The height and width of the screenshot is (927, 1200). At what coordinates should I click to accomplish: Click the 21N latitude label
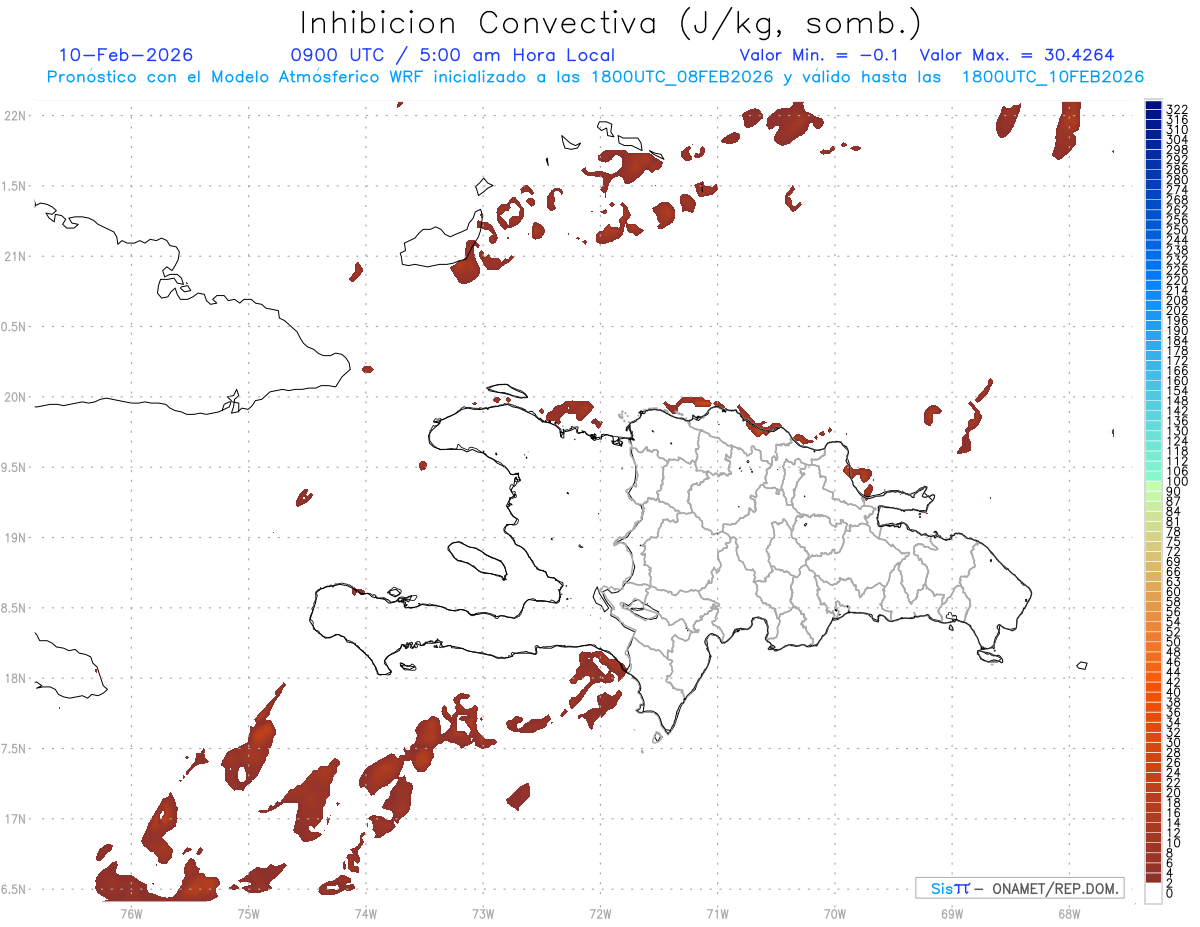tap(15, 257)
